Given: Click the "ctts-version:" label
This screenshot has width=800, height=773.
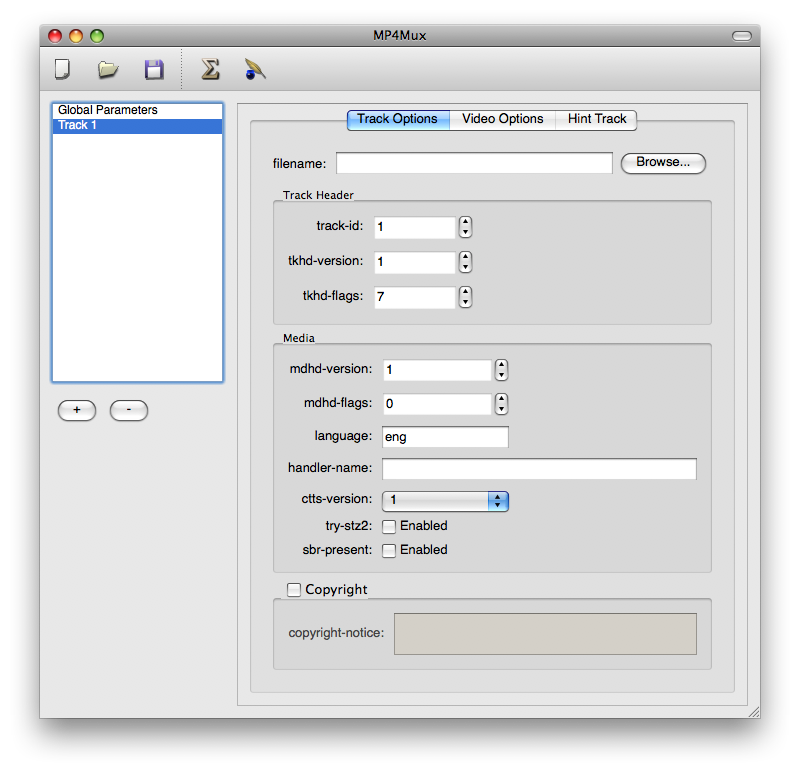Looking at the screenshot, I should [x=337, y=499].
